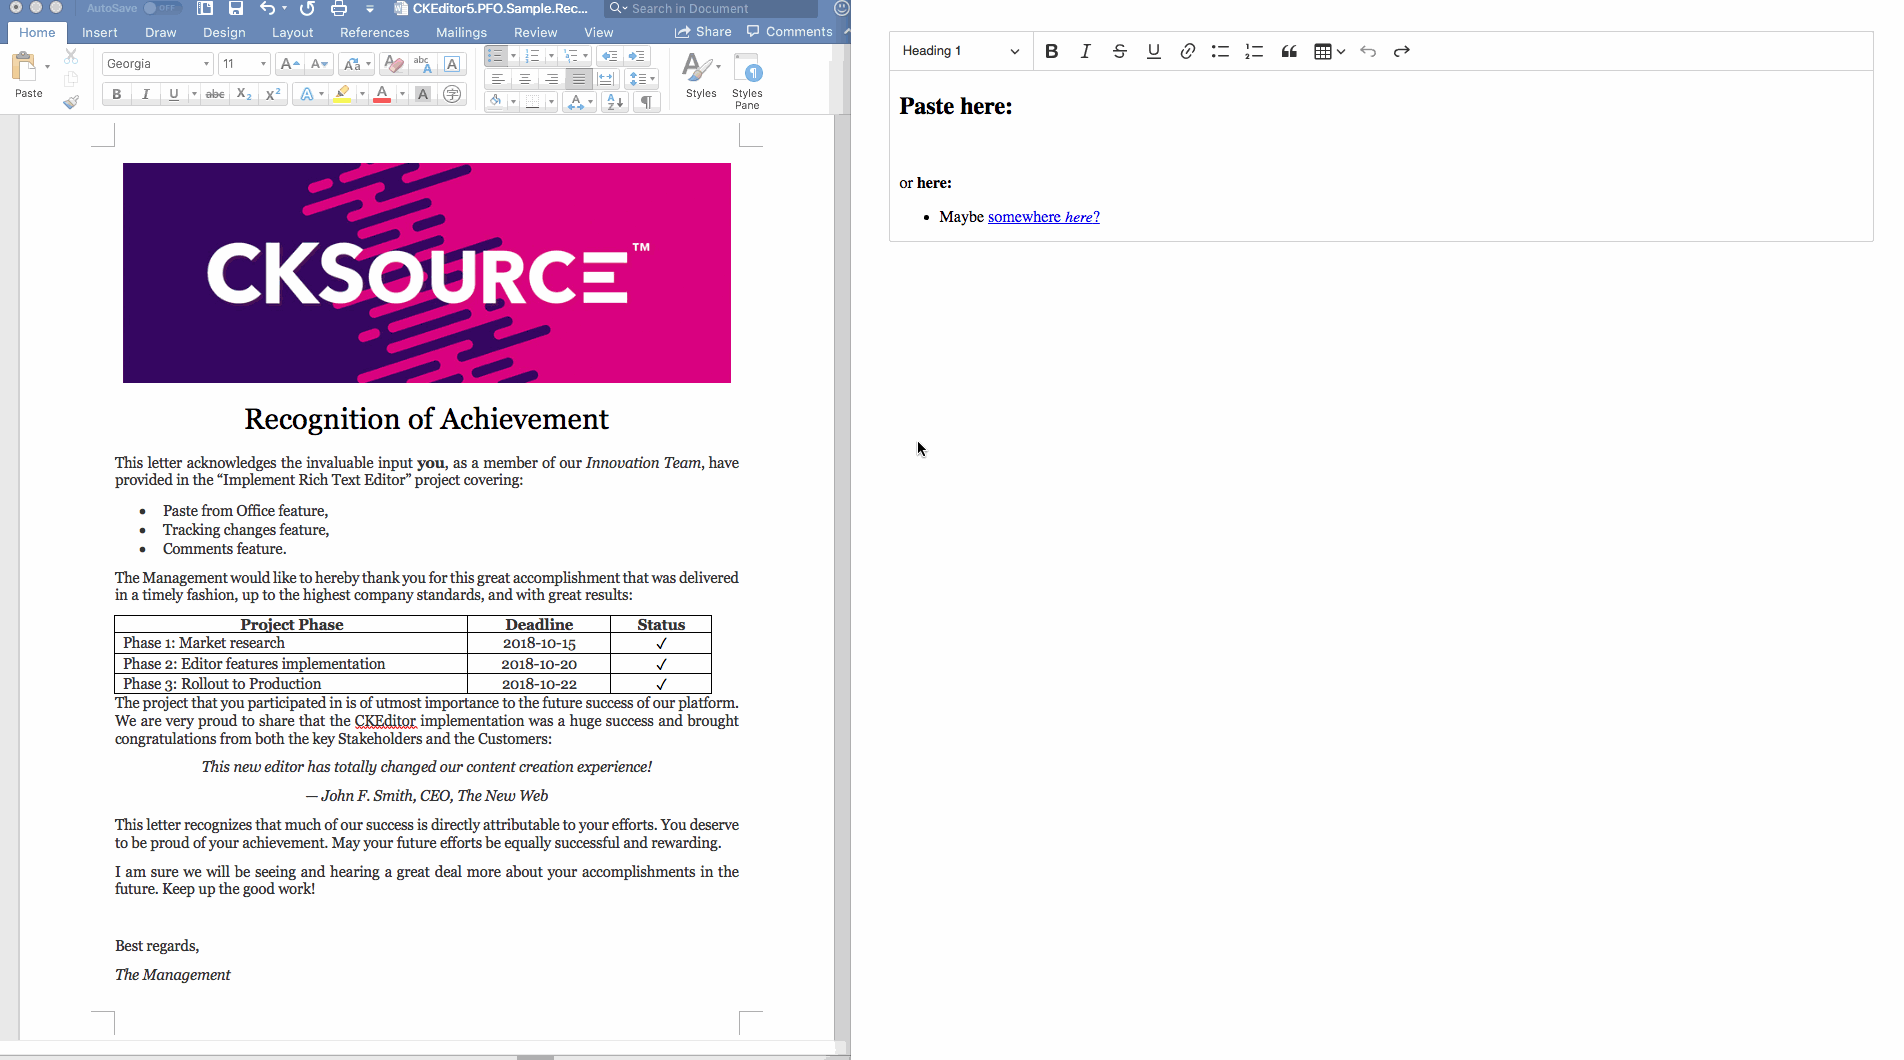This screenshot has height=1060, width=1904.
Task: Open CKEditor Heading 1 style dropdown
Action: (960, 51)
